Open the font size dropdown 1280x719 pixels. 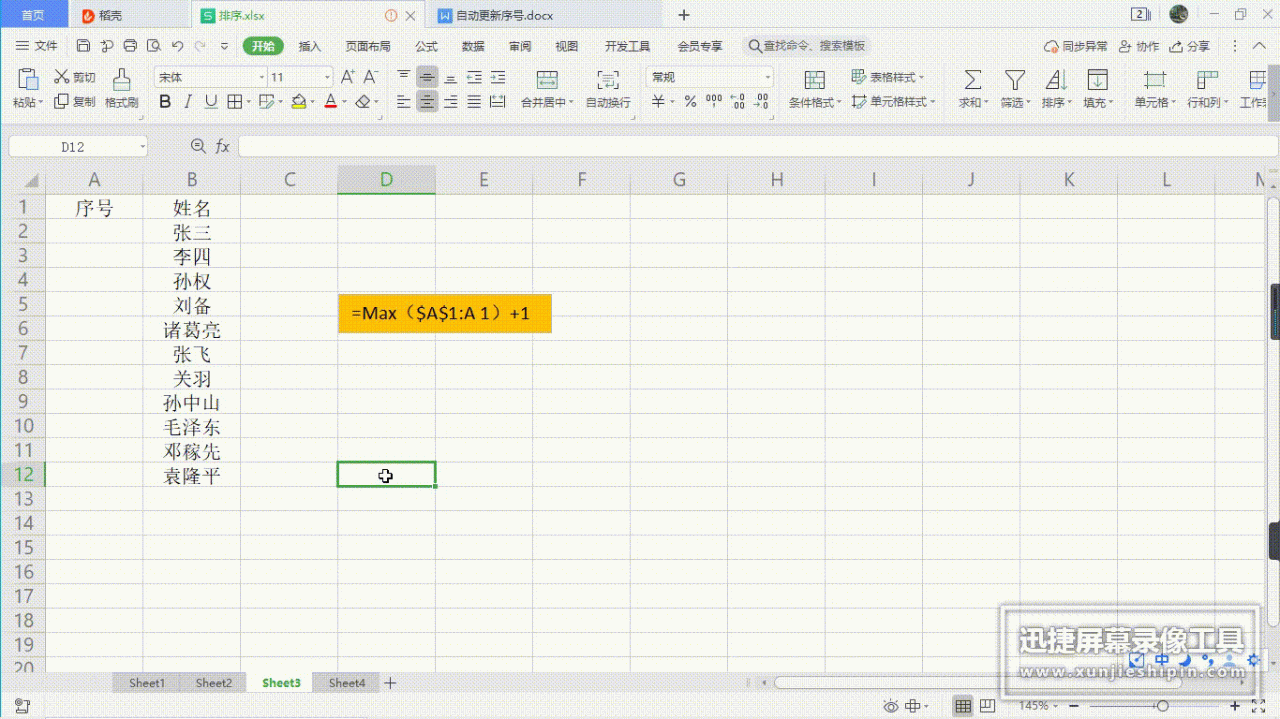point(327,77)
